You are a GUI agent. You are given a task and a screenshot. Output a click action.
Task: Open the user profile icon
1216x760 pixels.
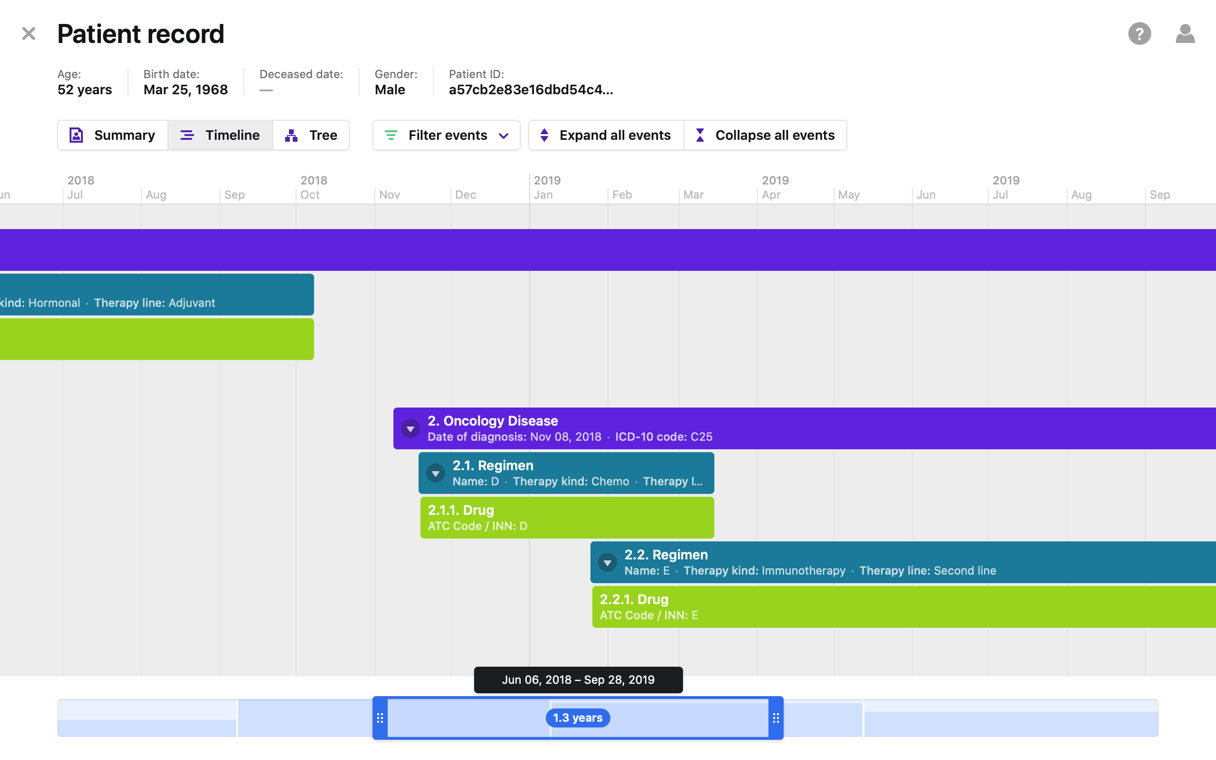click(x=1185, y=34)
